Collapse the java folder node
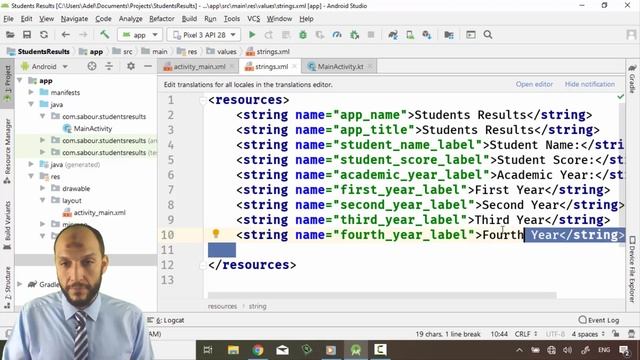This screenshot has height=360, width=640. click(31, 104)
